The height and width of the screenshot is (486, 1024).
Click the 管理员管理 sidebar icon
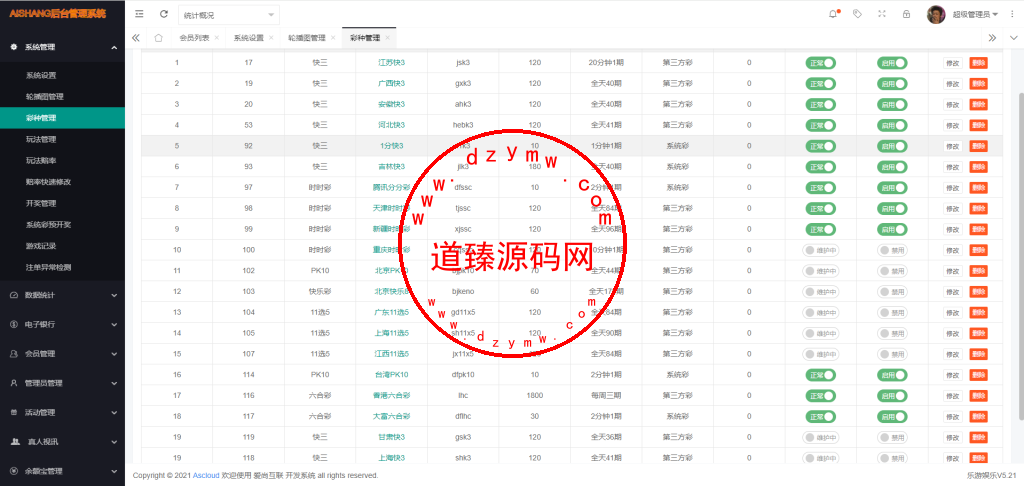14,383
